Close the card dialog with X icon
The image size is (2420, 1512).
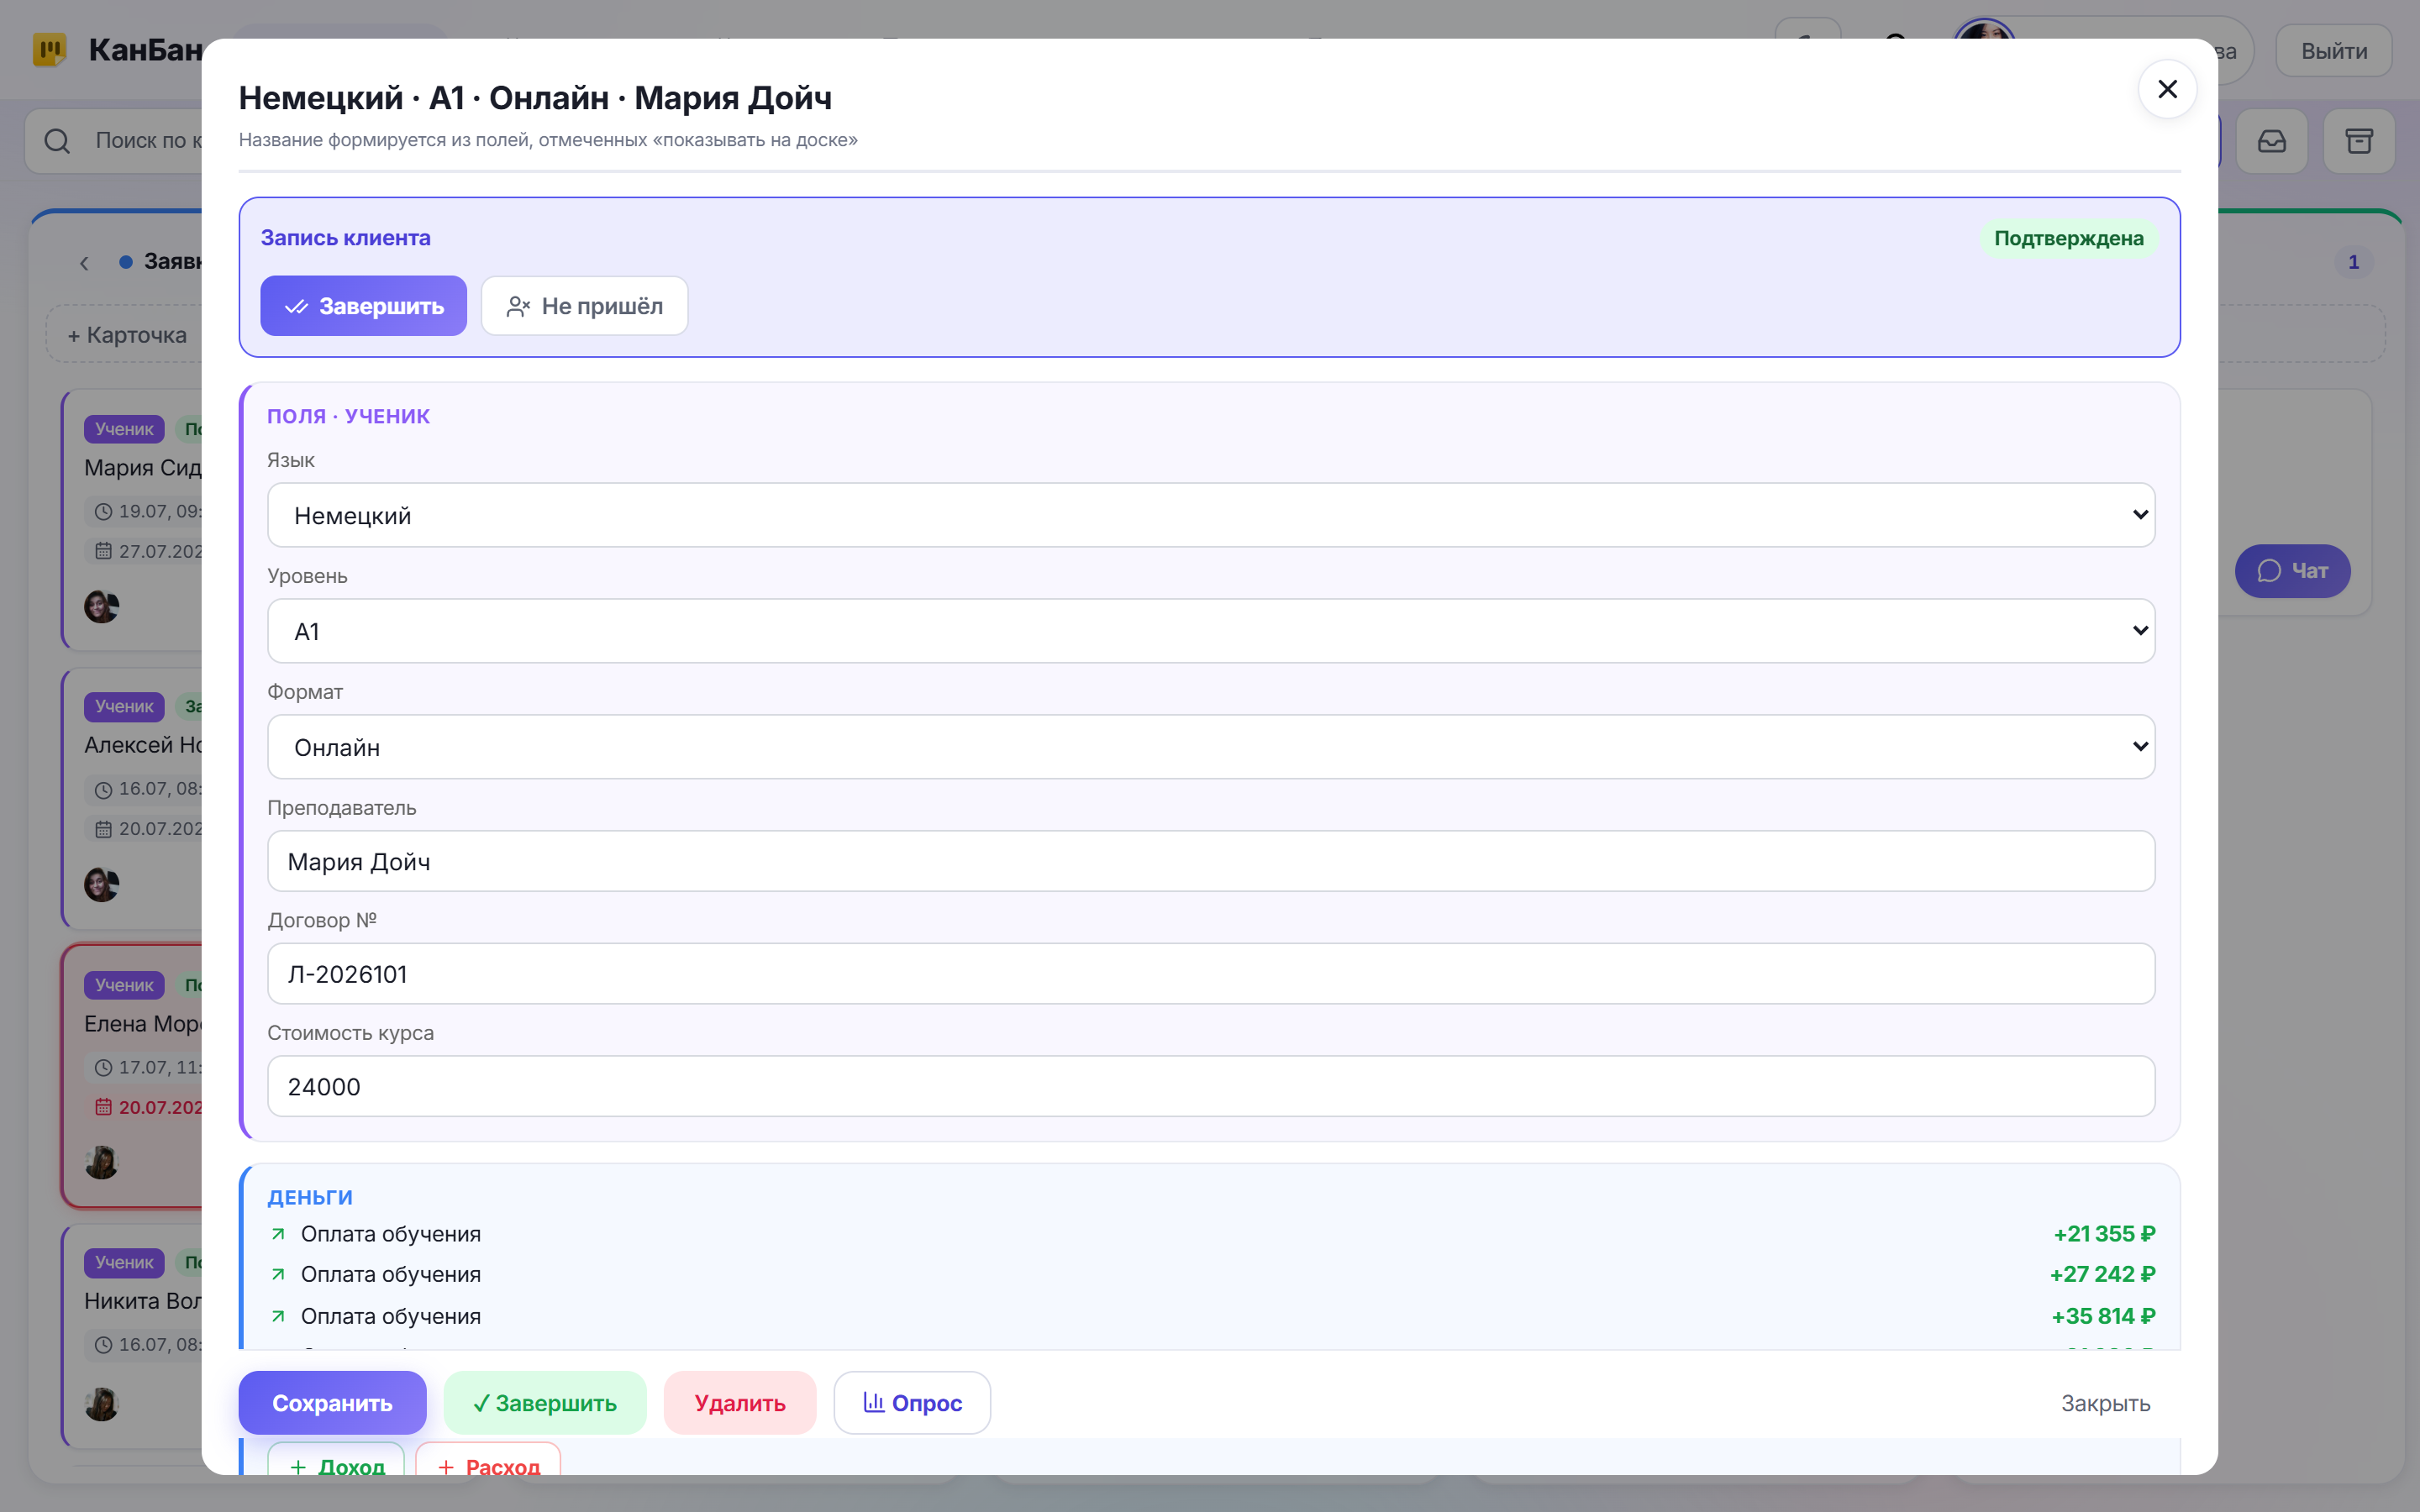[x=2166, y=90]
